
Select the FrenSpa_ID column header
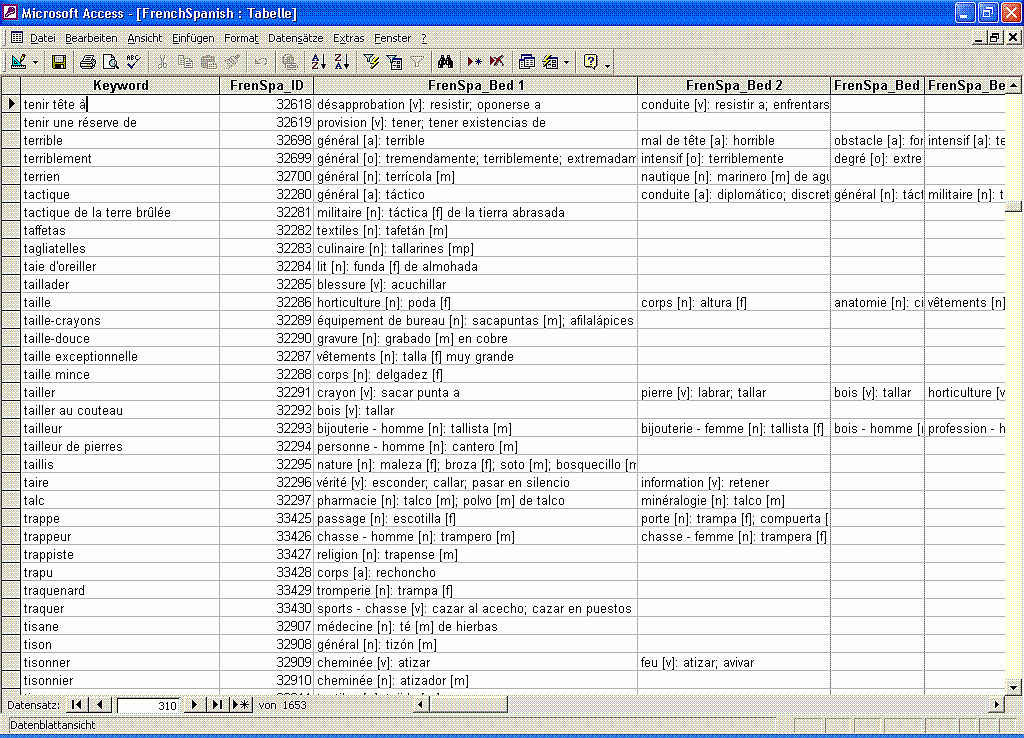pyautogui.click(x=266, y=86)
